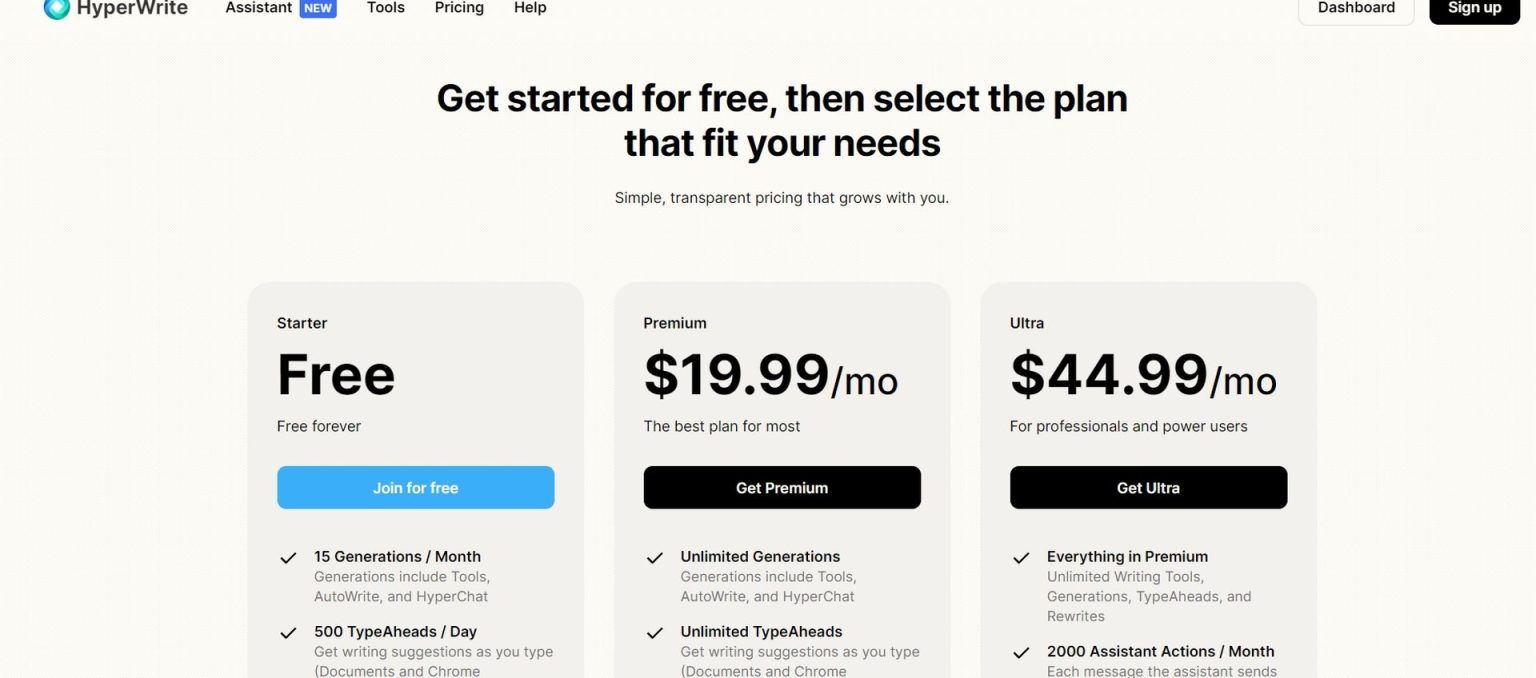Click checkmark beside Everything in Premium
Viewport: 1536px width, 678px height.
click(x=1021, y=558)
